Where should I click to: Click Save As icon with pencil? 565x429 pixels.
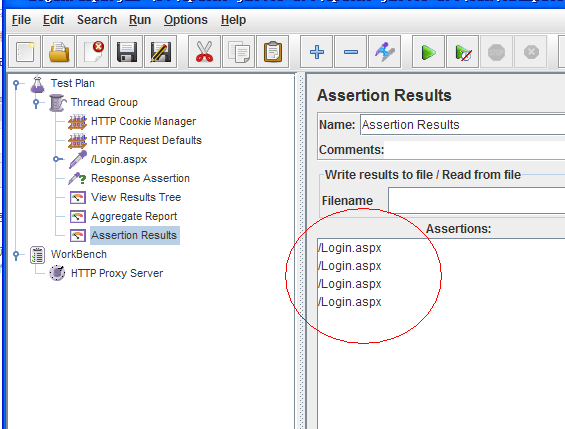click(x=161, y=52)
